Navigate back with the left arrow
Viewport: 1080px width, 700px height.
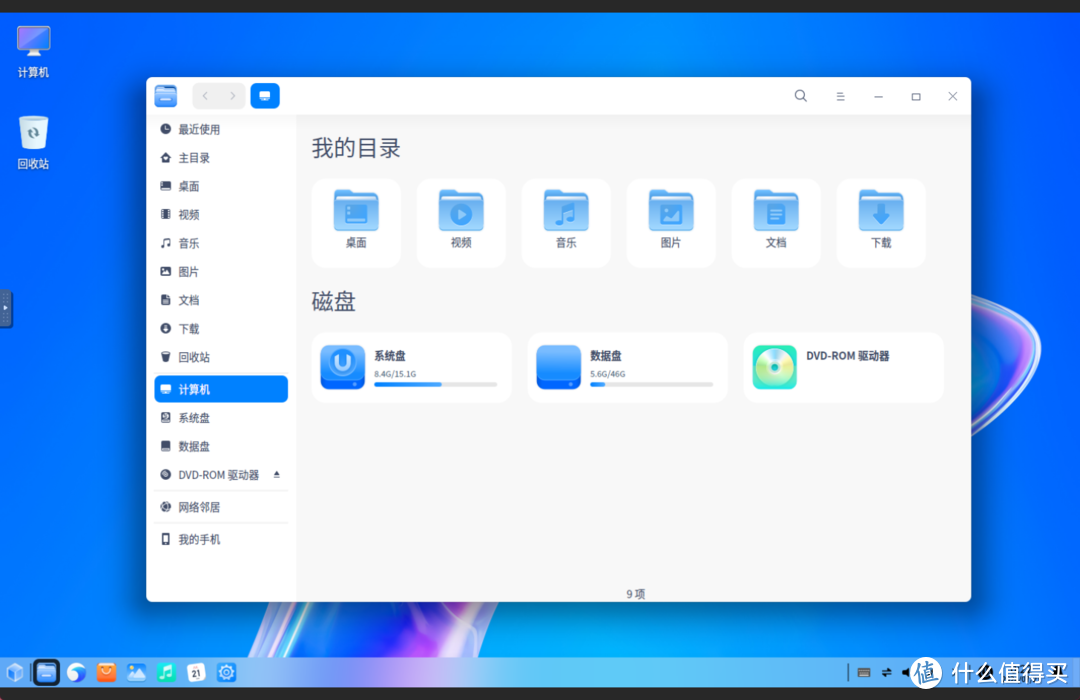click(x=203, y=95)
